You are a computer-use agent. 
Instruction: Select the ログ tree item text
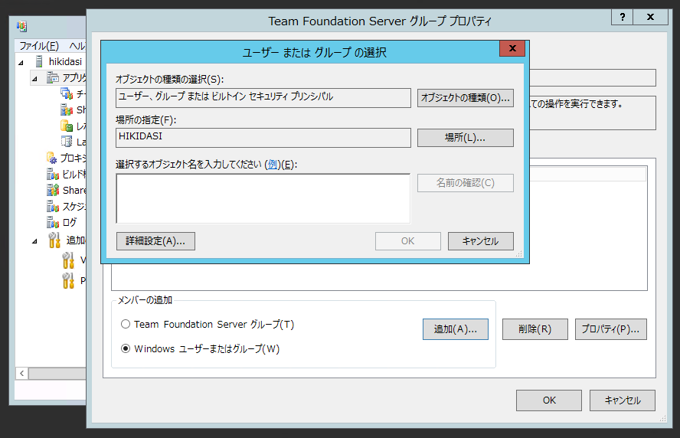(x=69, y=222)
